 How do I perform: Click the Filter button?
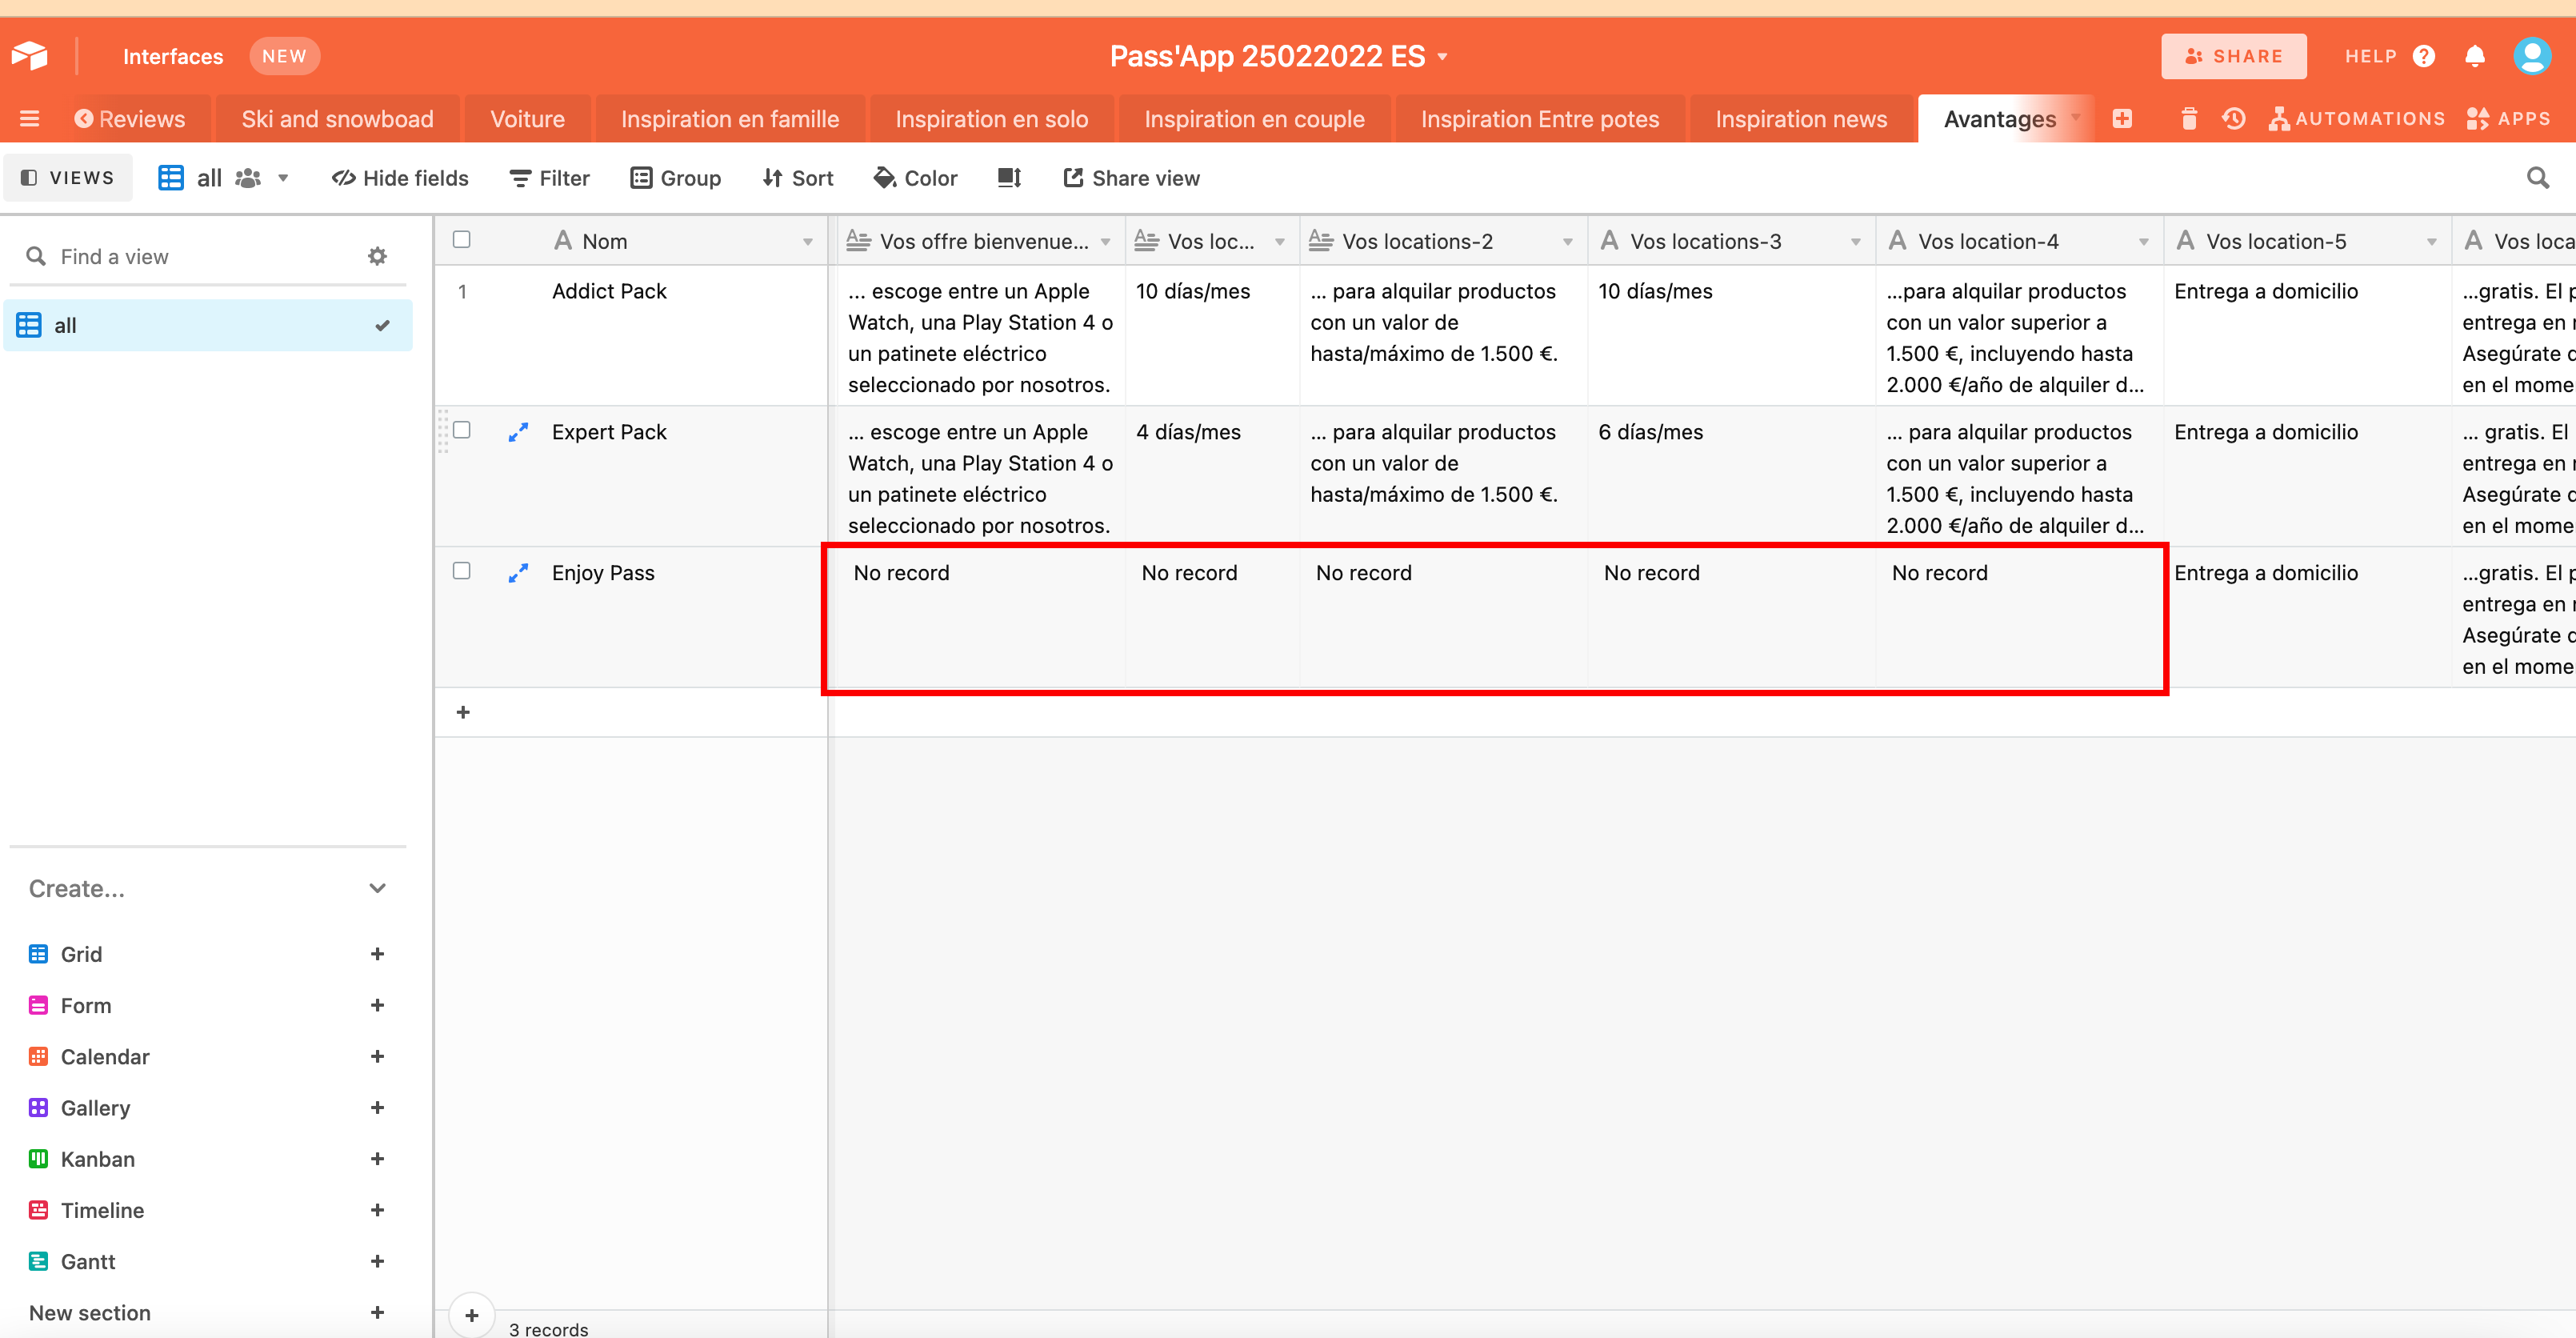[550, 178]
